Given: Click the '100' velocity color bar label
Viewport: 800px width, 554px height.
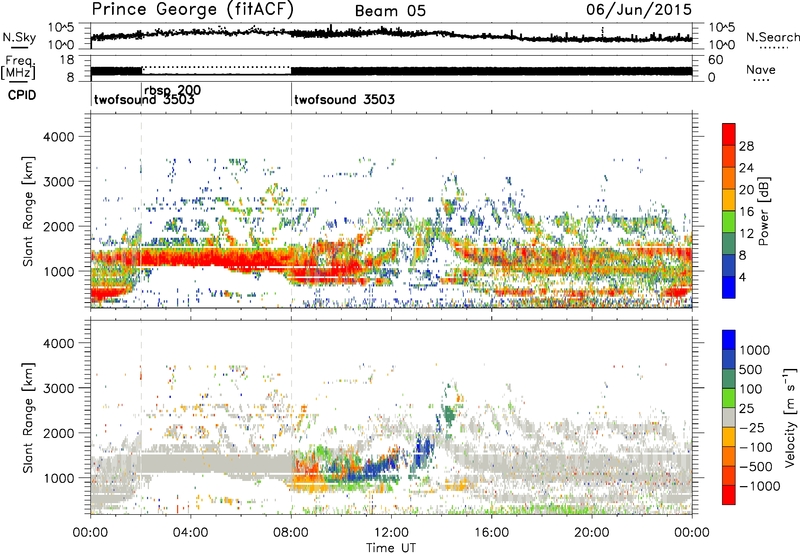Looking at the screenshot, I should (751, 389).
